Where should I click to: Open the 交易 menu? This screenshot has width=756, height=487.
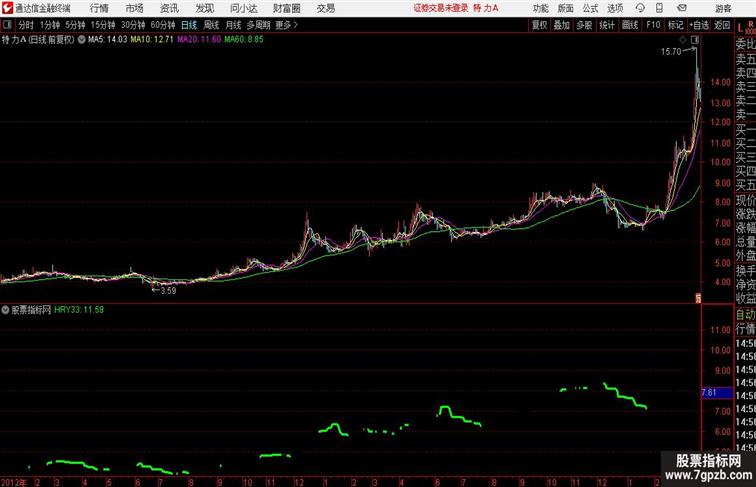pos(326,8)
